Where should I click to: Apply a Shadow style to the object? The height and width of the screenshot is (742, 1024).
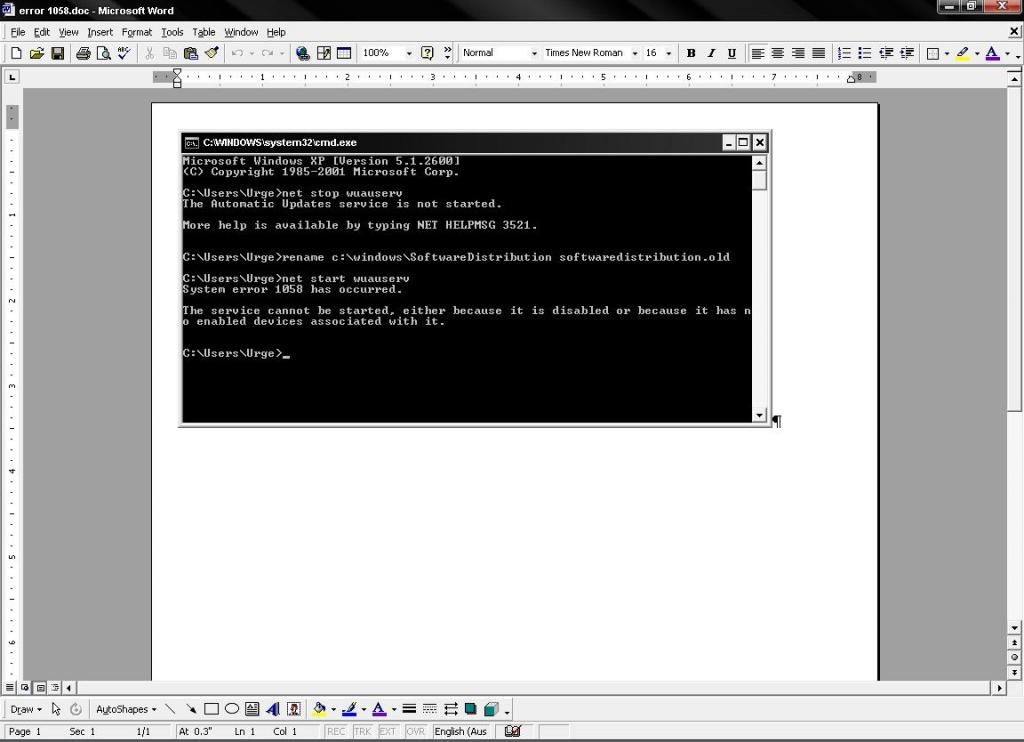coord(471,709)
